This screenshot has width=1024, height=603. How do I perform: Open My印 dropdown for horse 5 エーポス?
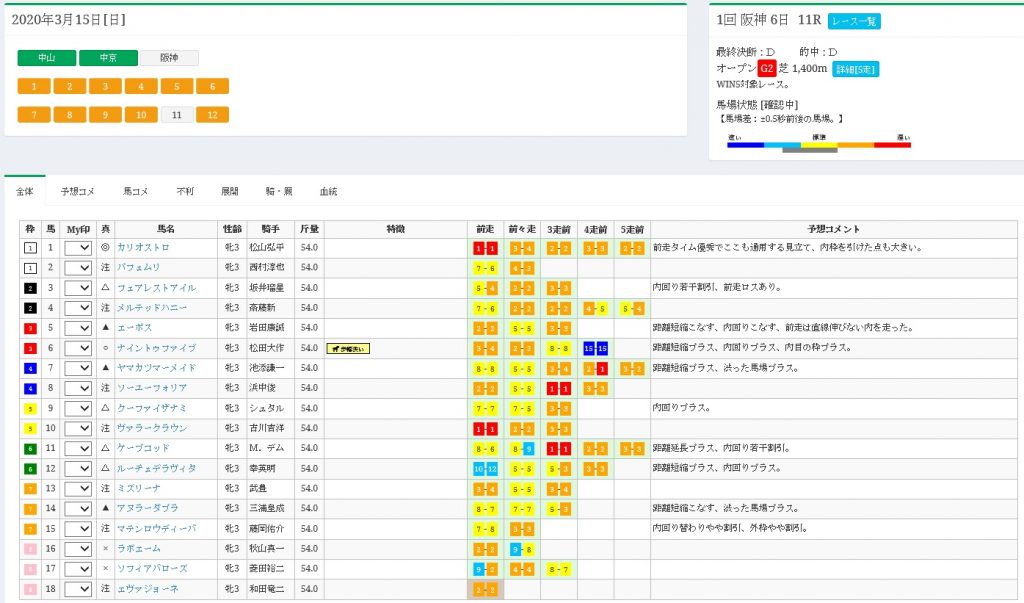(x=78, y=328)
